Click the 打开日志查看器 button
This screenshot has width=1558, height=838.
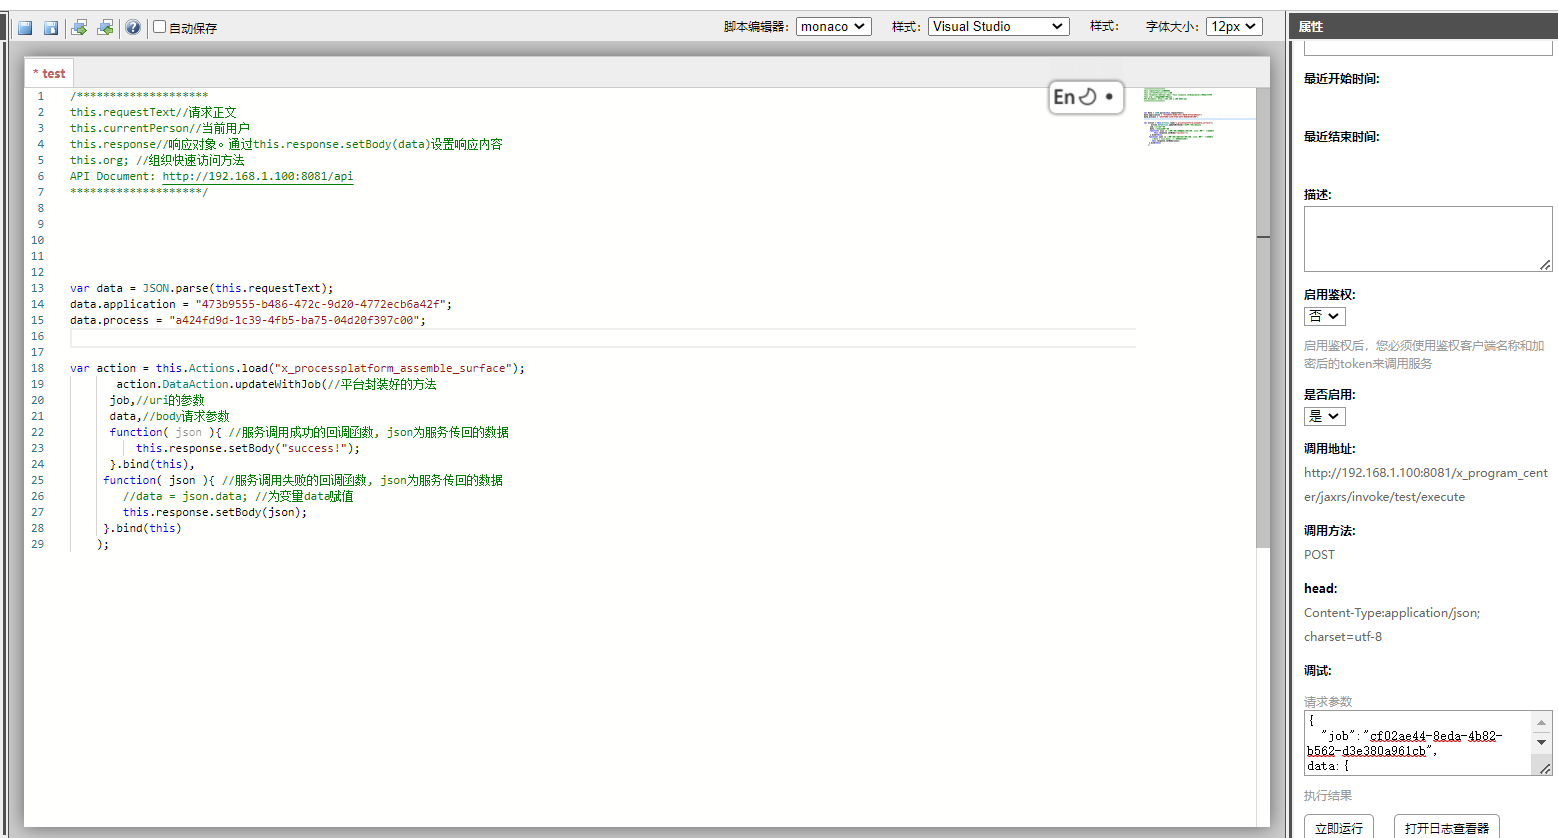point(1447,827)
